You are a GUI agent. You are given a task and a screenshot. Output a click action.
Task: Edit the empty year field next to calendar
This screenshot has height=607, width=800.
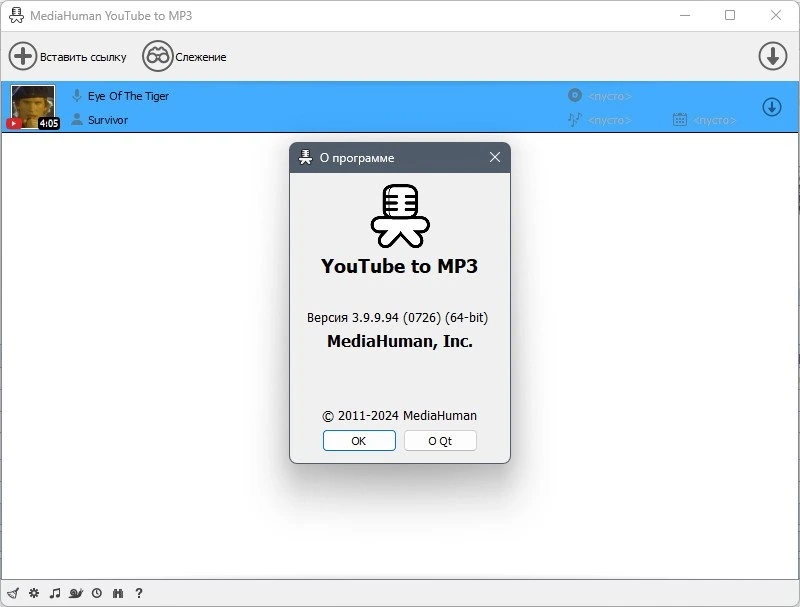point(715,120)
